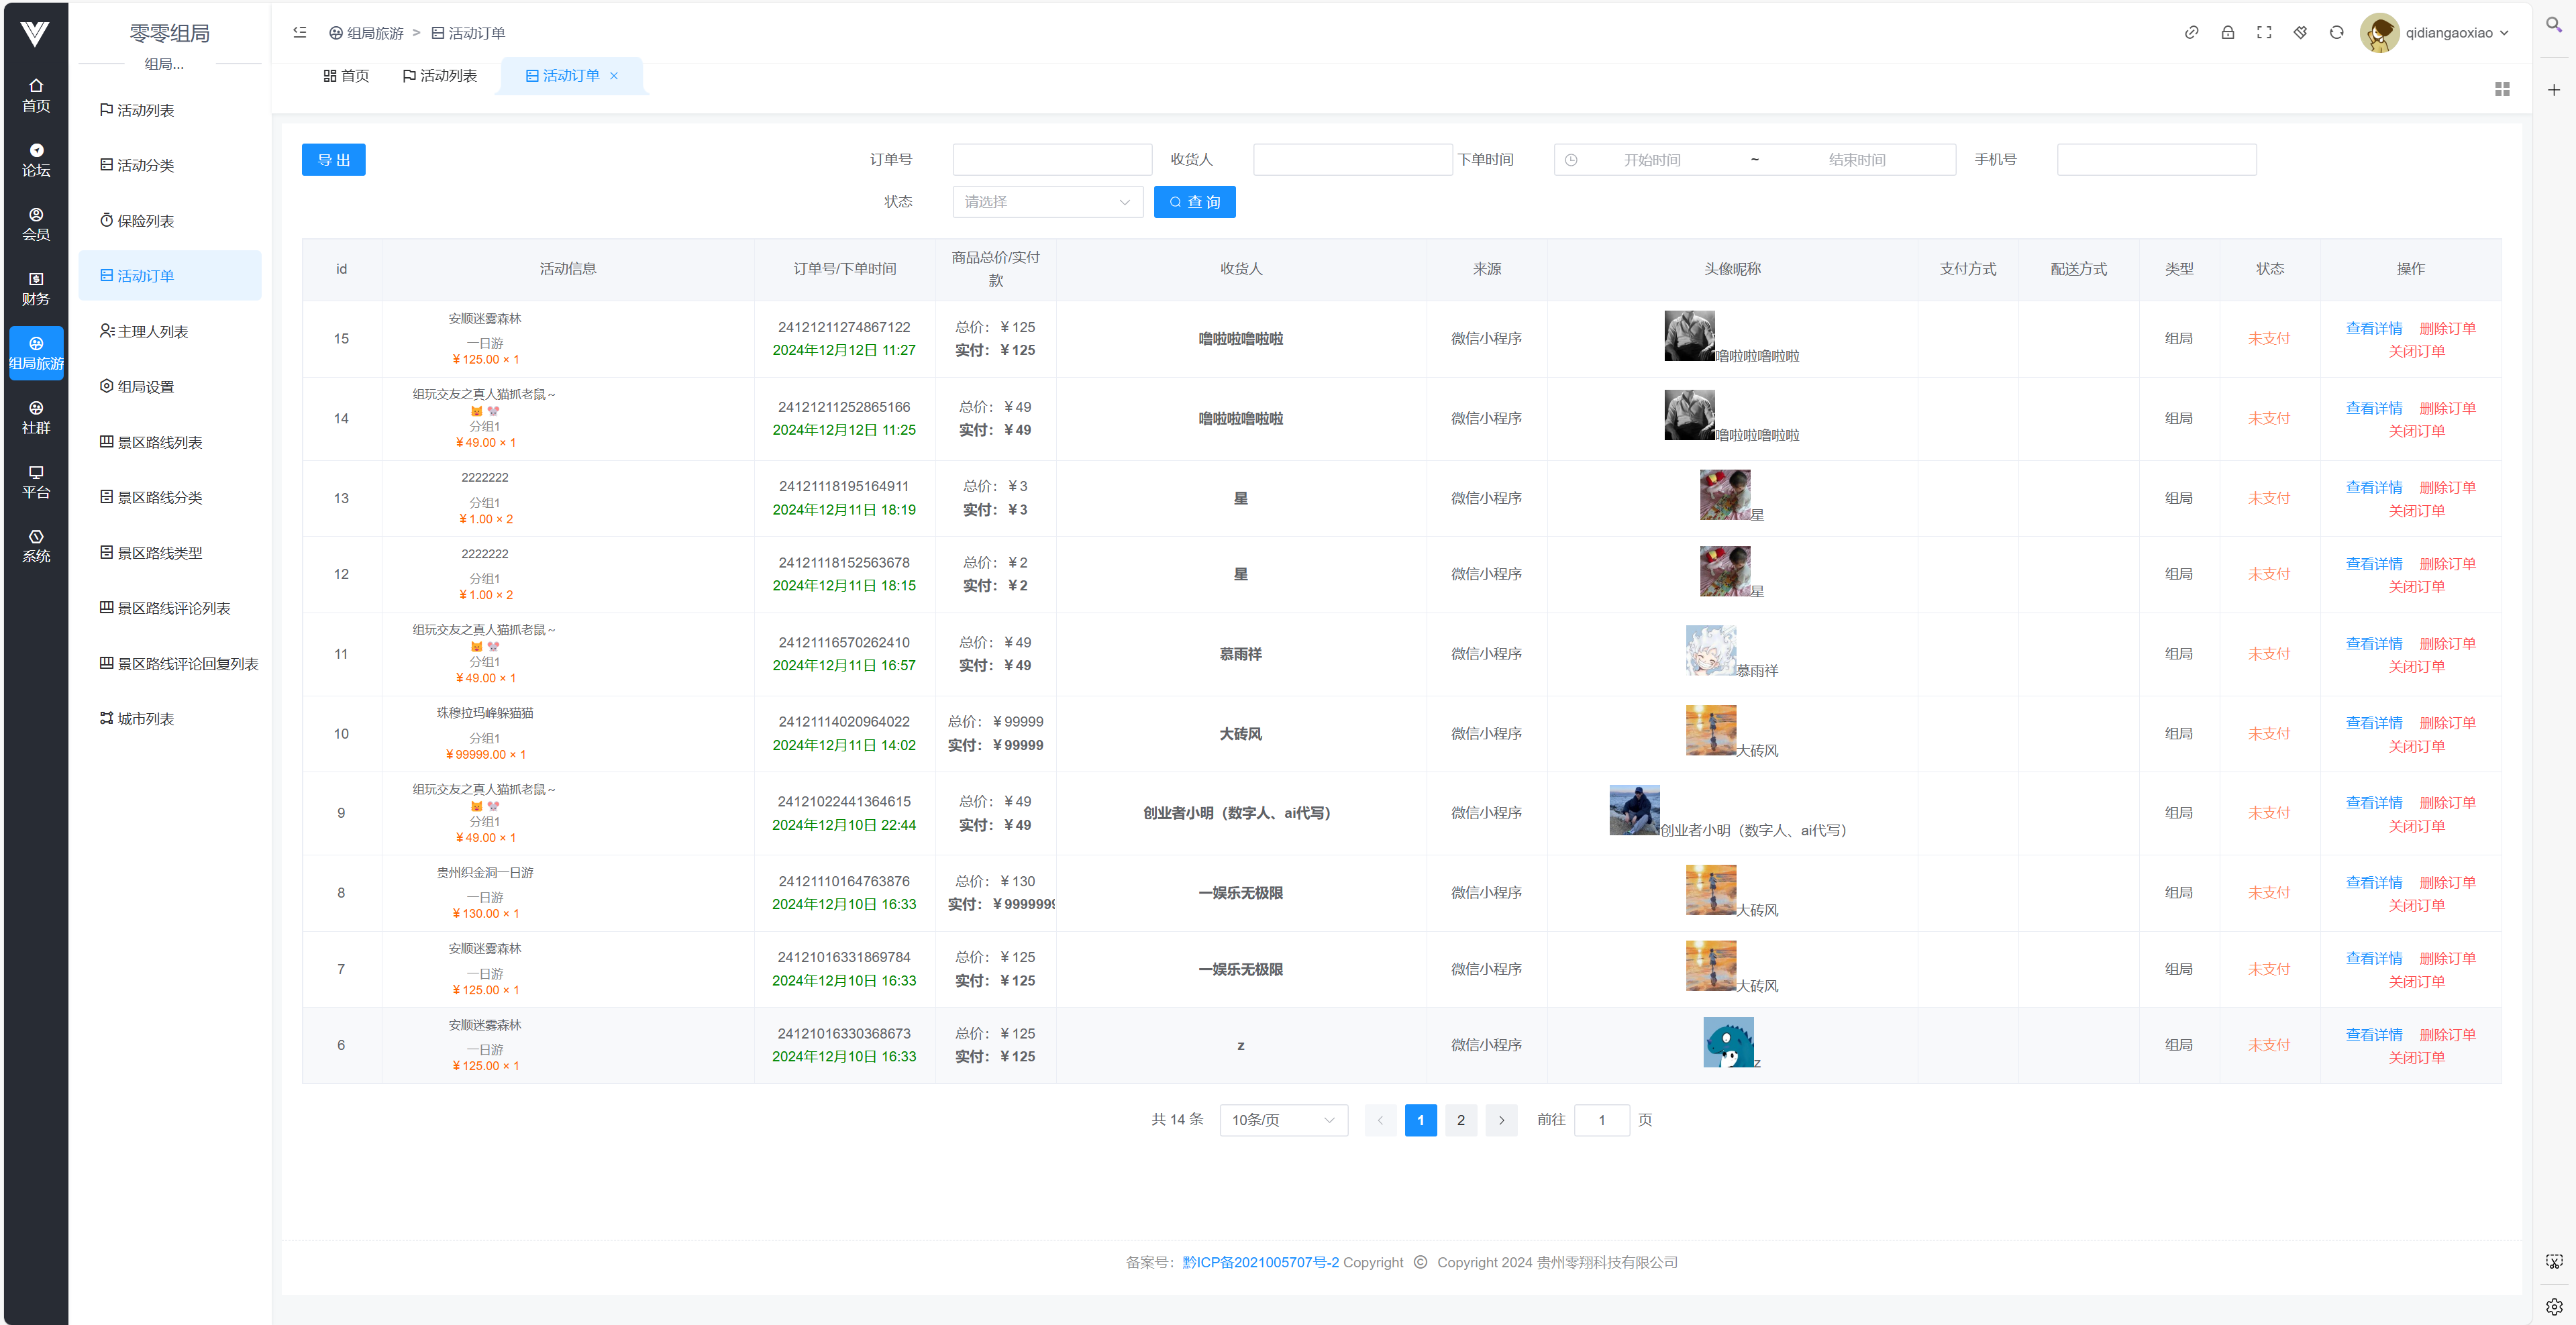Image resolution: width=2576 pixels, height=1325 pixels.
Task: Click the link icon in top bar
Action: tap(2191, 33)
